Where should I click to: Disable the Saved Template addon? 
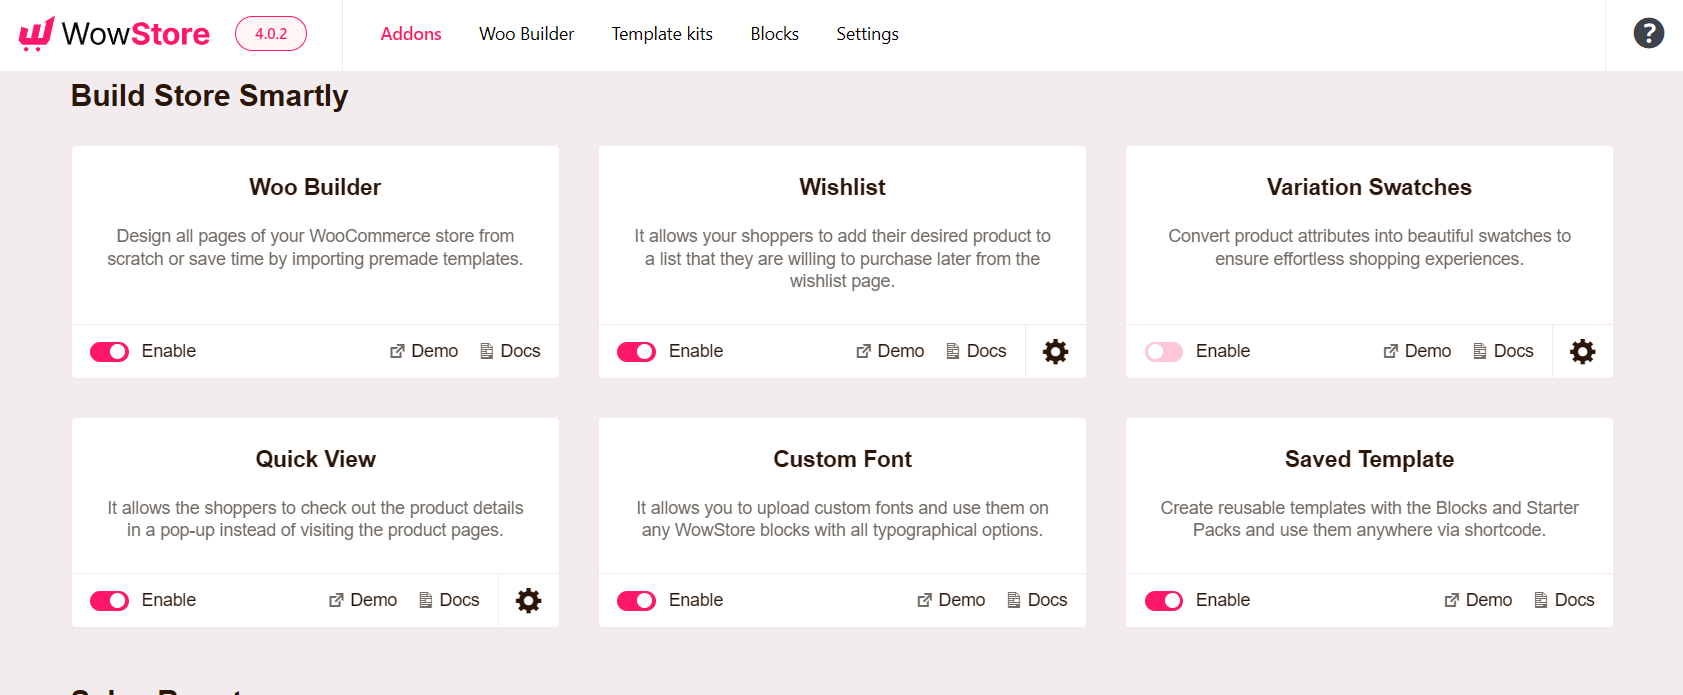(1164, 600)
